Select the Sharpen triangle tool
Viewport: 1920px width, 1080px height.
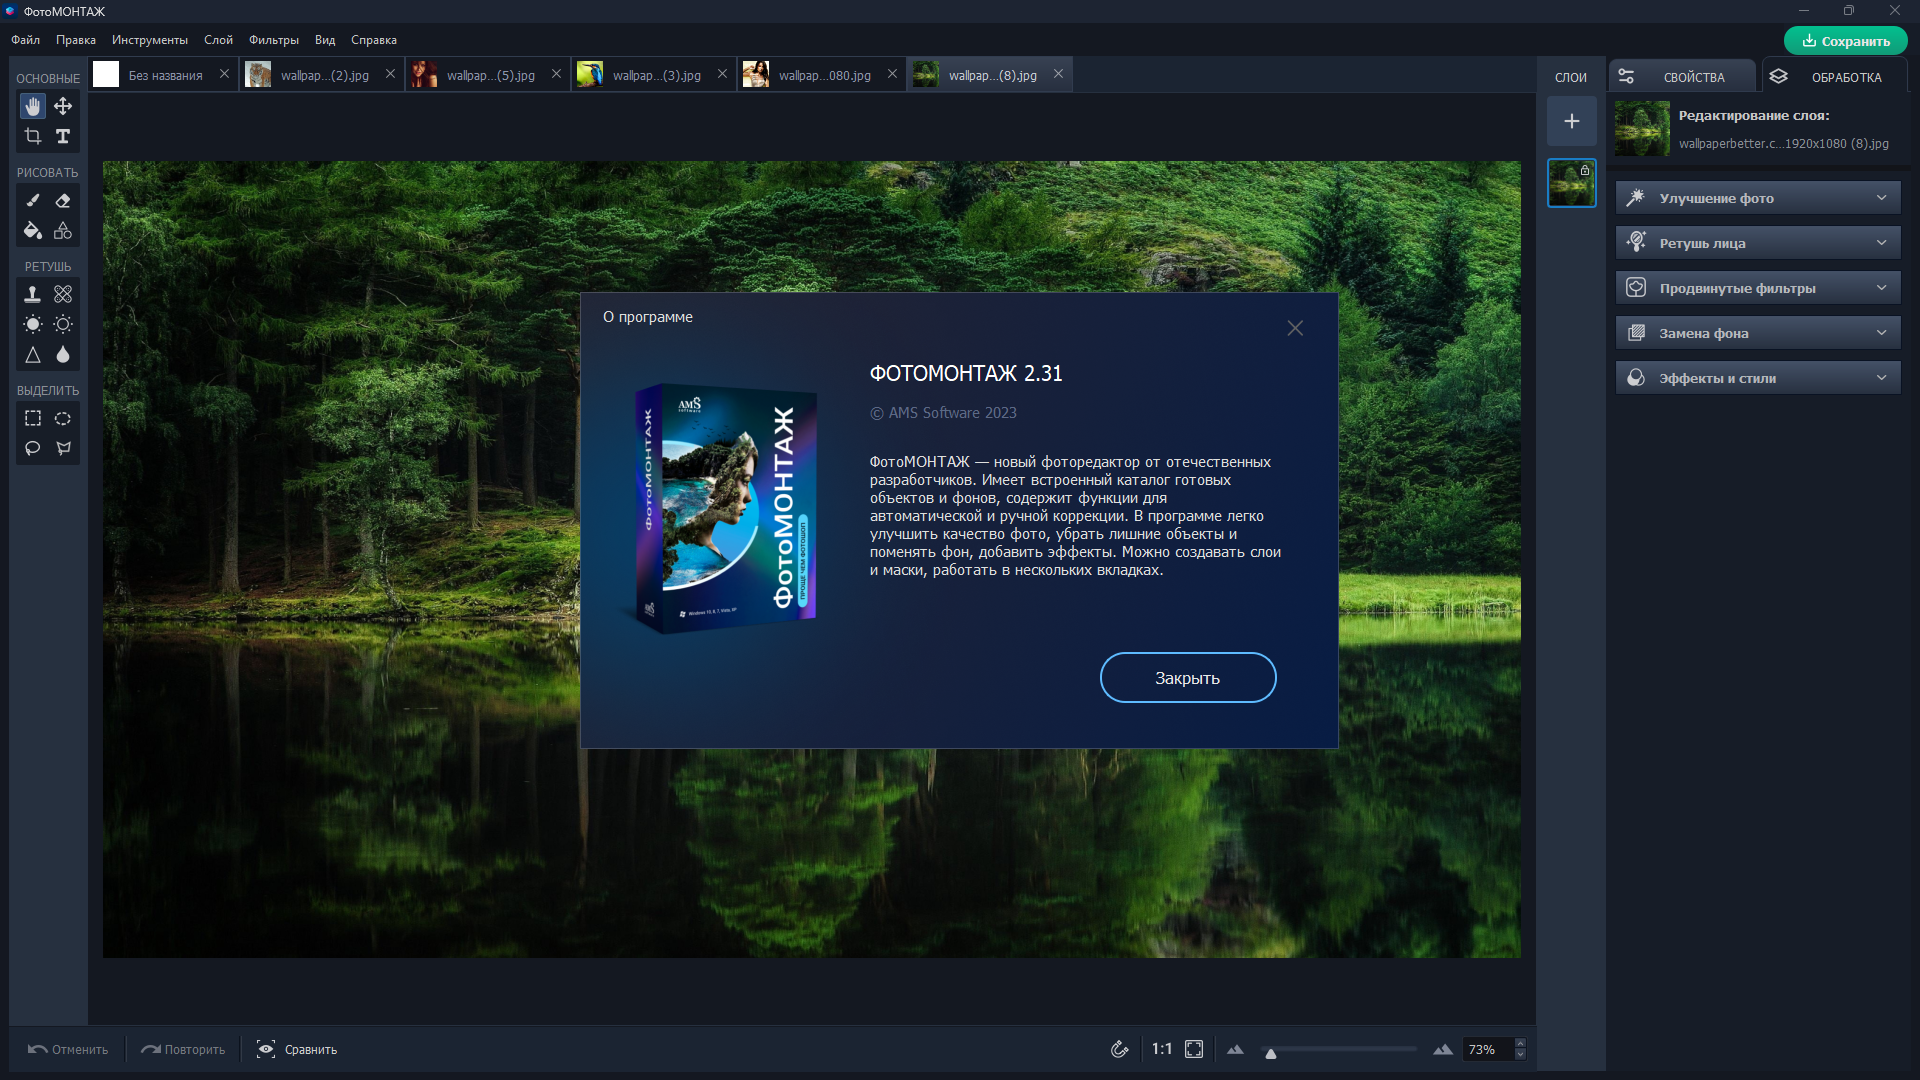[x=33, y=355]
